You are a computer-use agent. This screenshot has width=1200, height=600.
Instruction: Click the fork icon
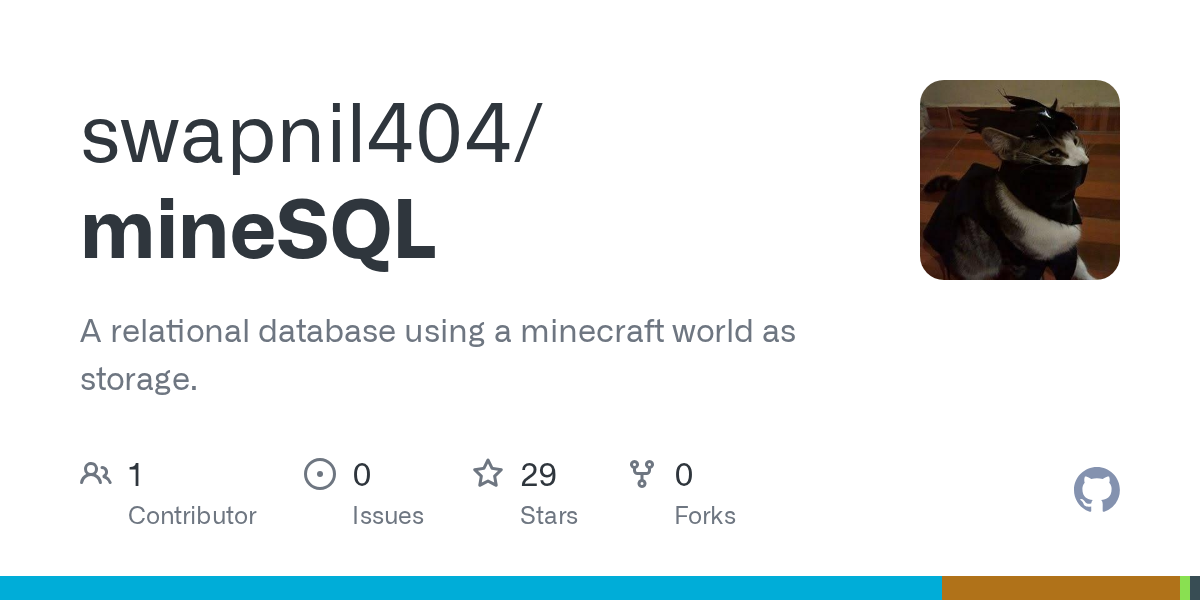[642, 473]
